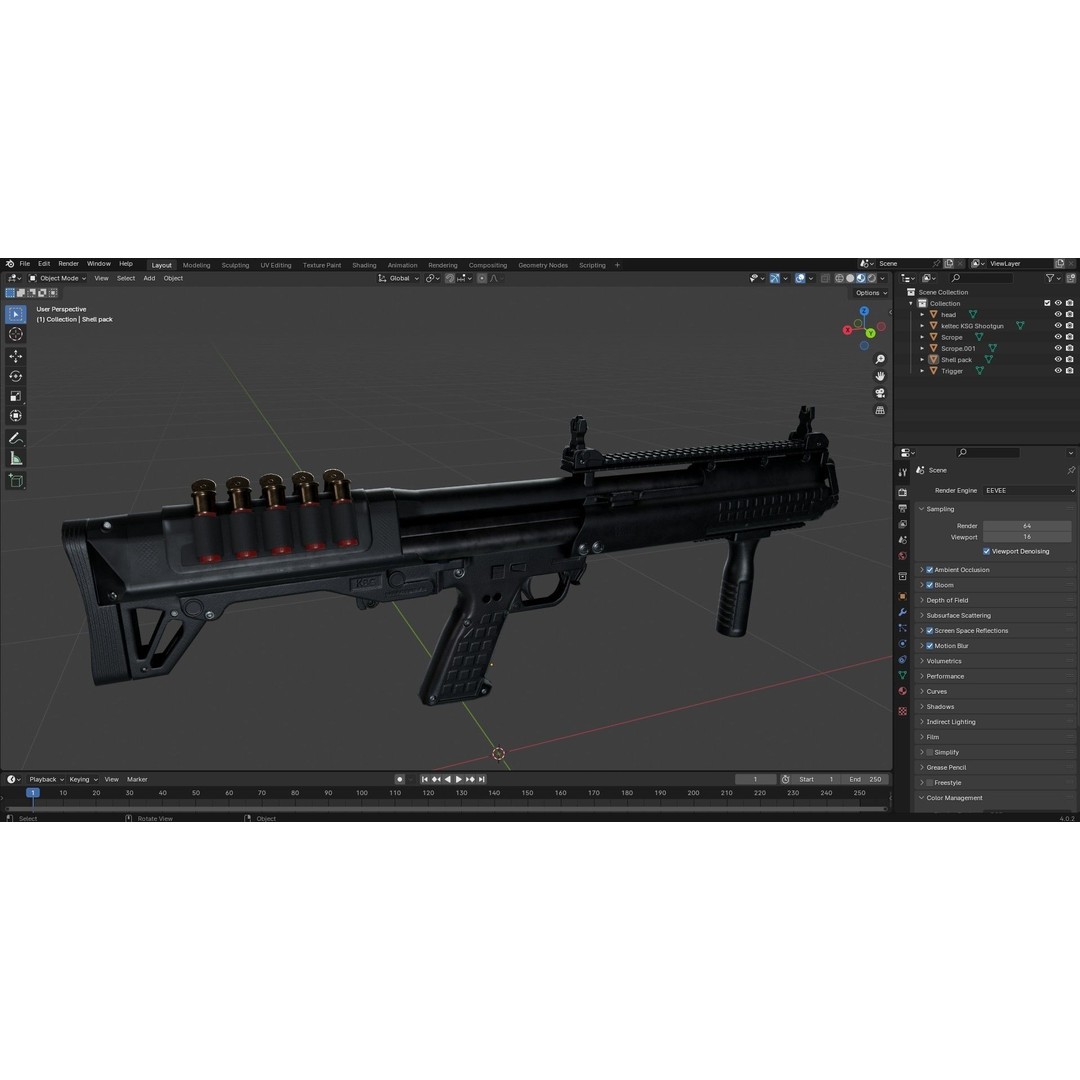
Task: Enable the Simplify checkbox
Action: (929, 752)
